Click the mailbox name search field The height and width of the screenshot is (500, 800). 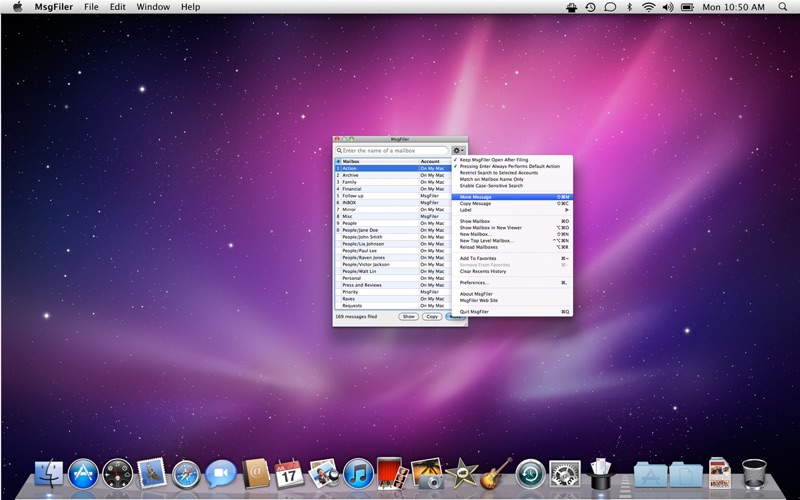391,151
